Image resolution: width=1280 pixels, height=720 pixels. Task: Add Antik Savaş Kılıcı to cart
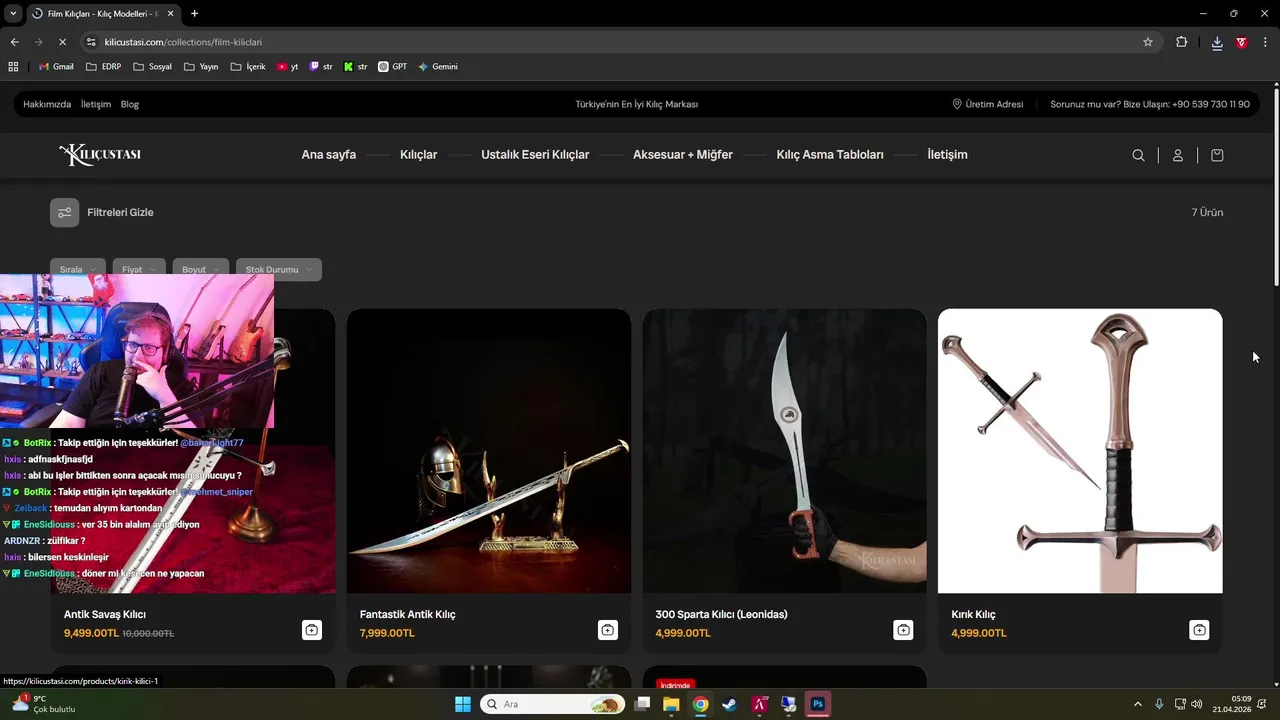tap(312, 630)
